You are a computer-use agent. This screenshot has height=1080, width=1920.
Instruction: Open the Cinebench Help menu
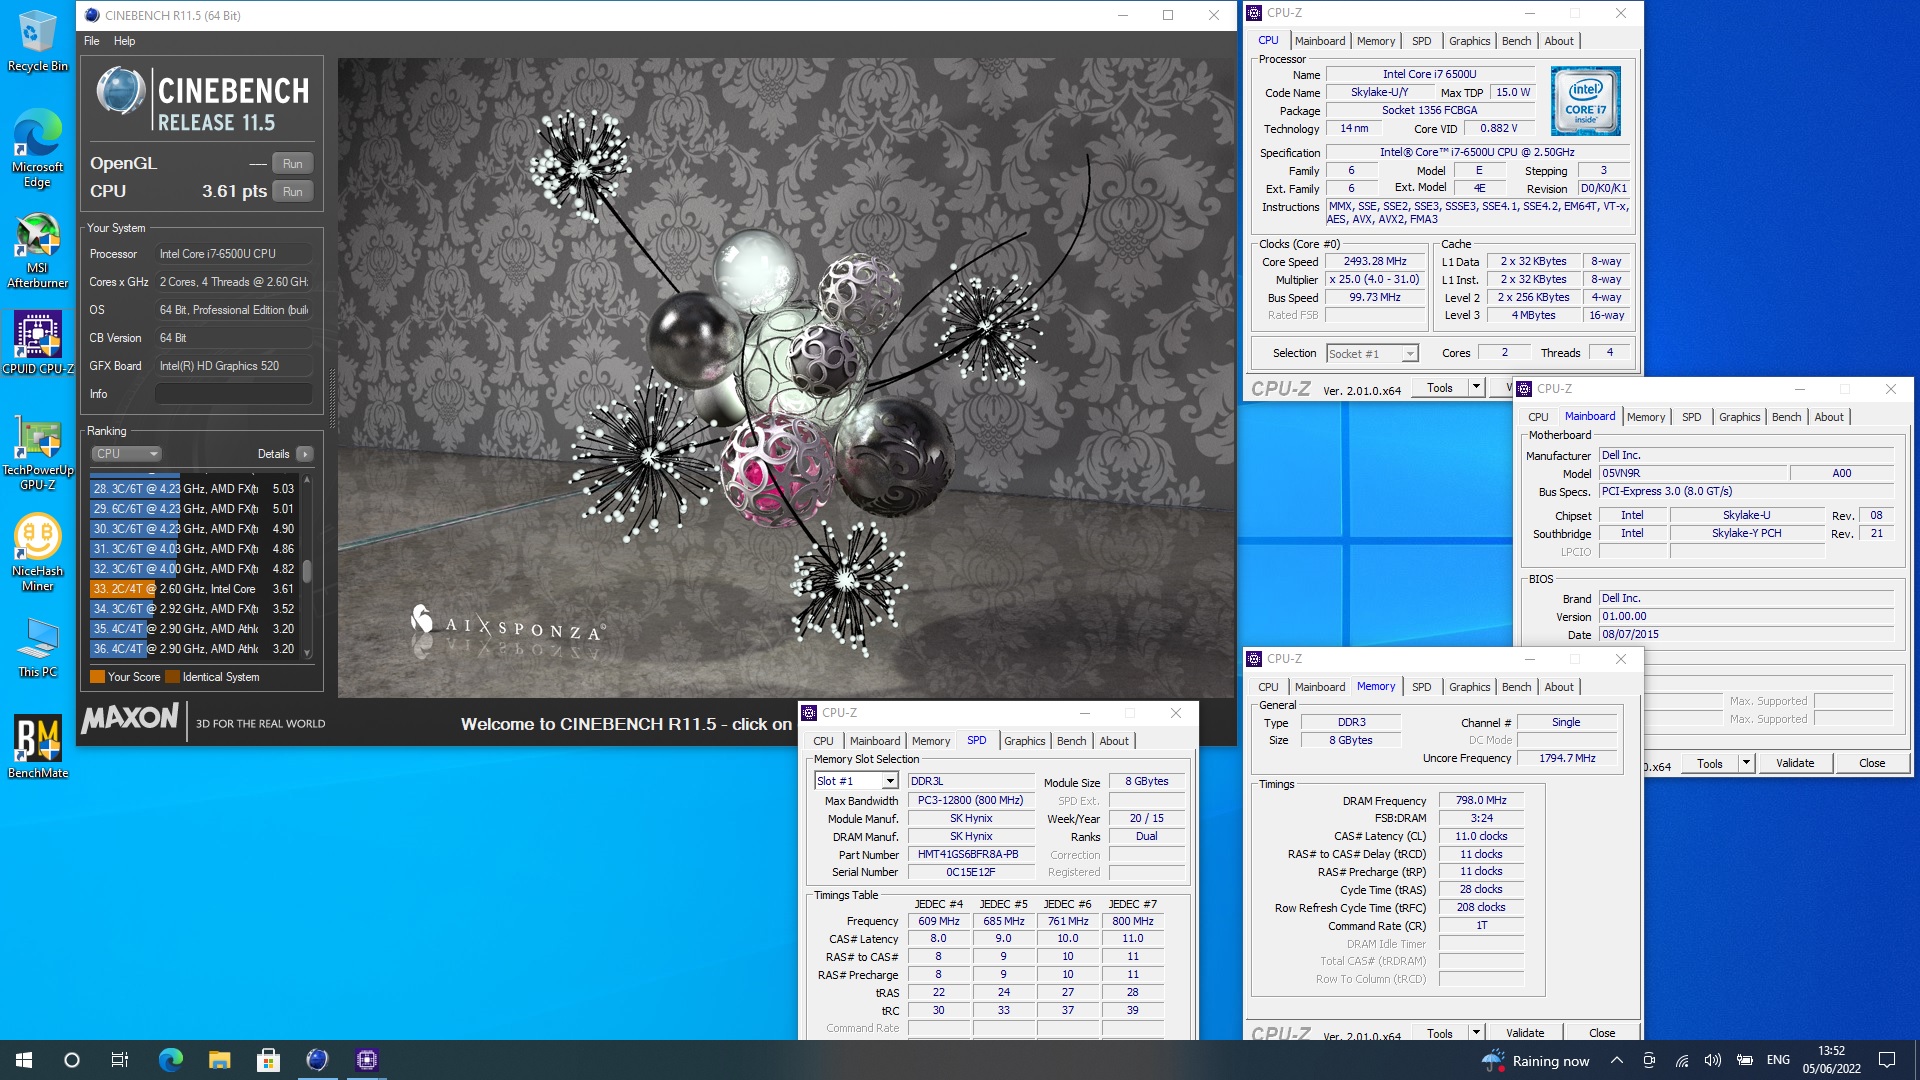124,41
